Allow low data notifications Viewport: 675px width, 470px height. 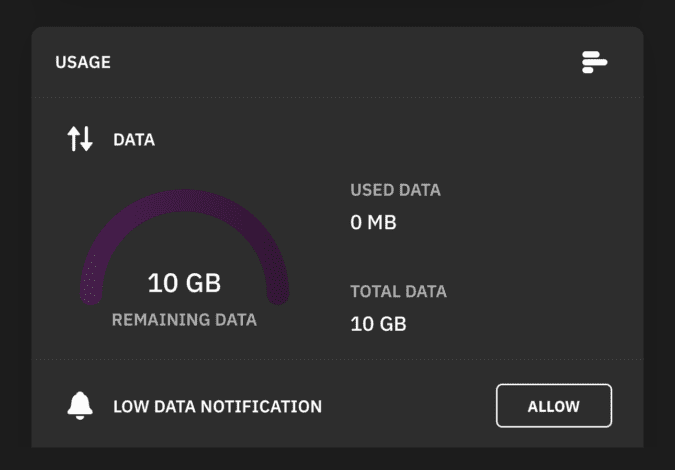click(554, 406)
